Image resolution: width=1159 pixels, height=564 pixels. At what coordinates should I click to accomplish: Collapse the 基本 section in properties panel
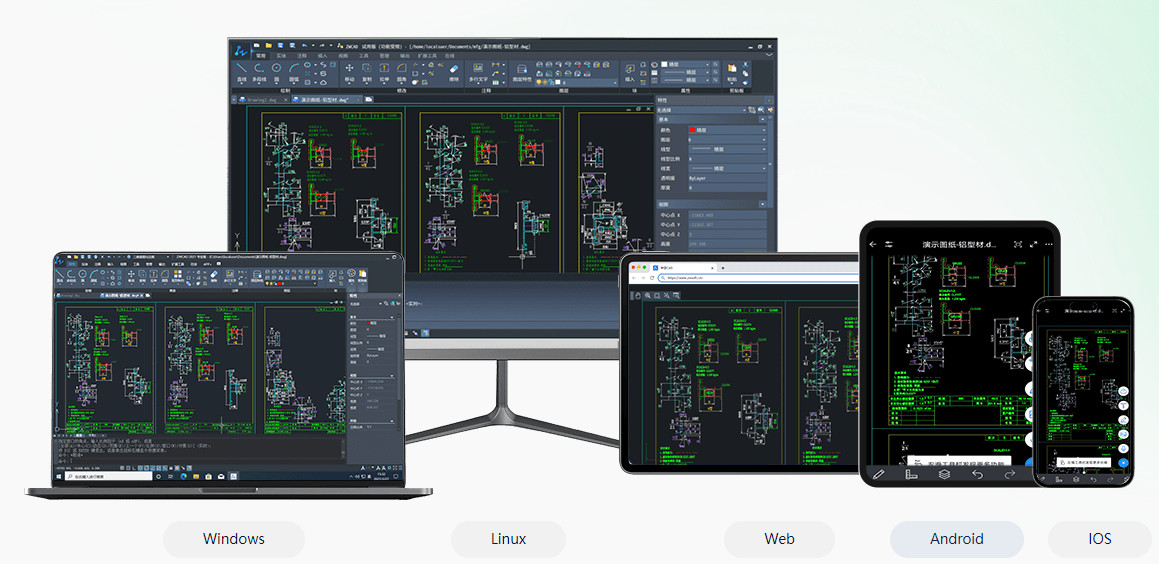click(762, 119)
